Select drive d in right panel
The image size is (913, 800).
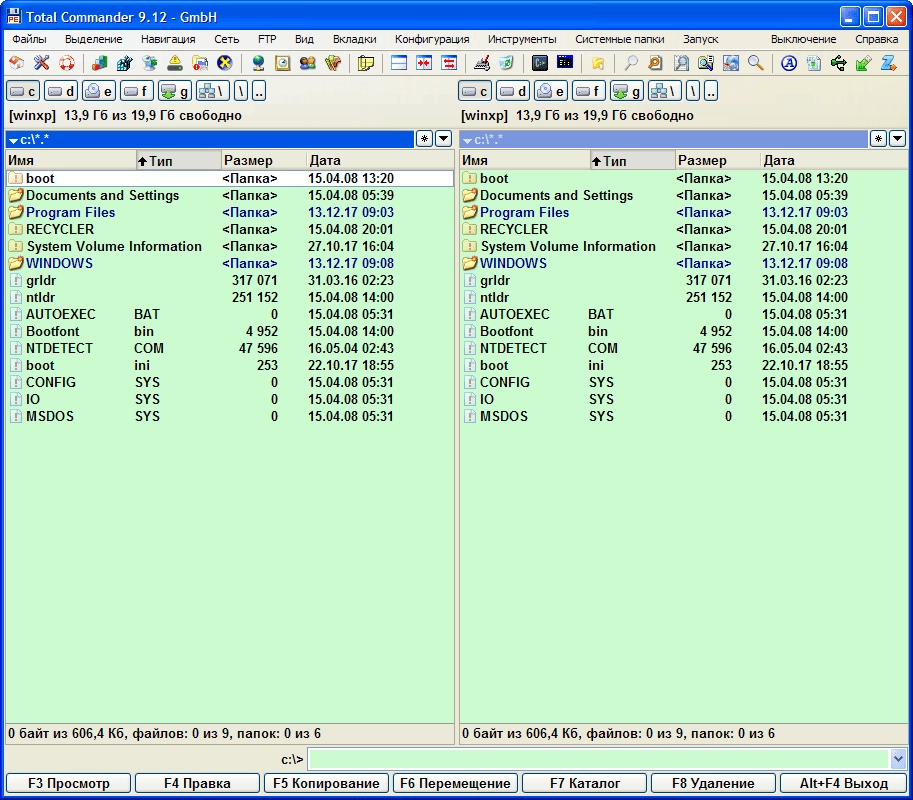pos(513,91)
